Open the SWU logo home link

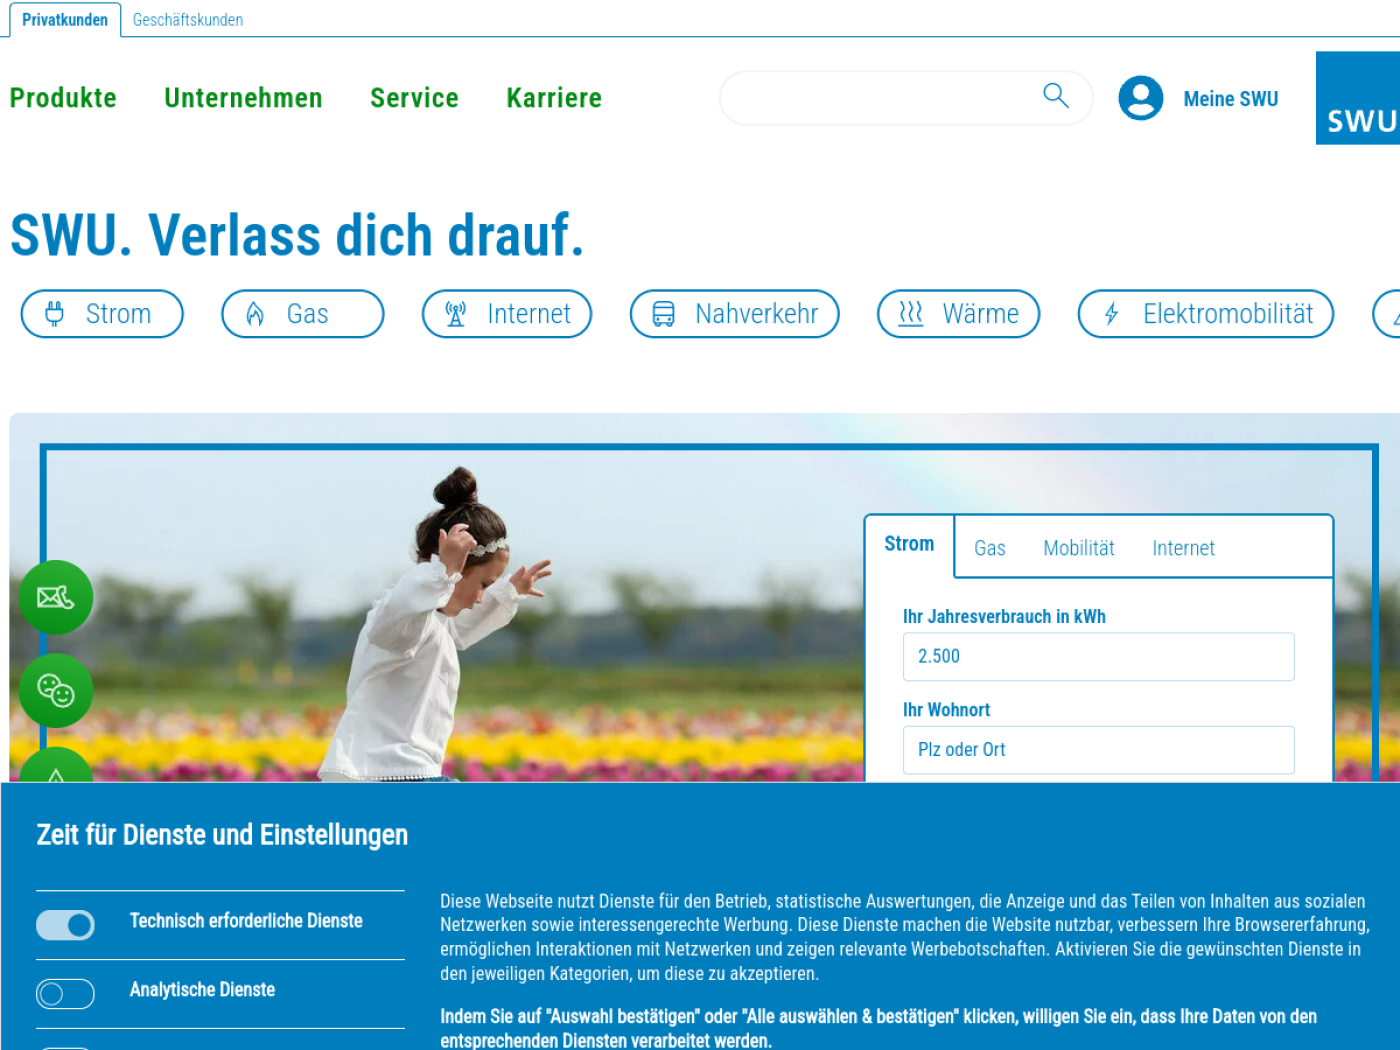click(x=1358, y=98)
